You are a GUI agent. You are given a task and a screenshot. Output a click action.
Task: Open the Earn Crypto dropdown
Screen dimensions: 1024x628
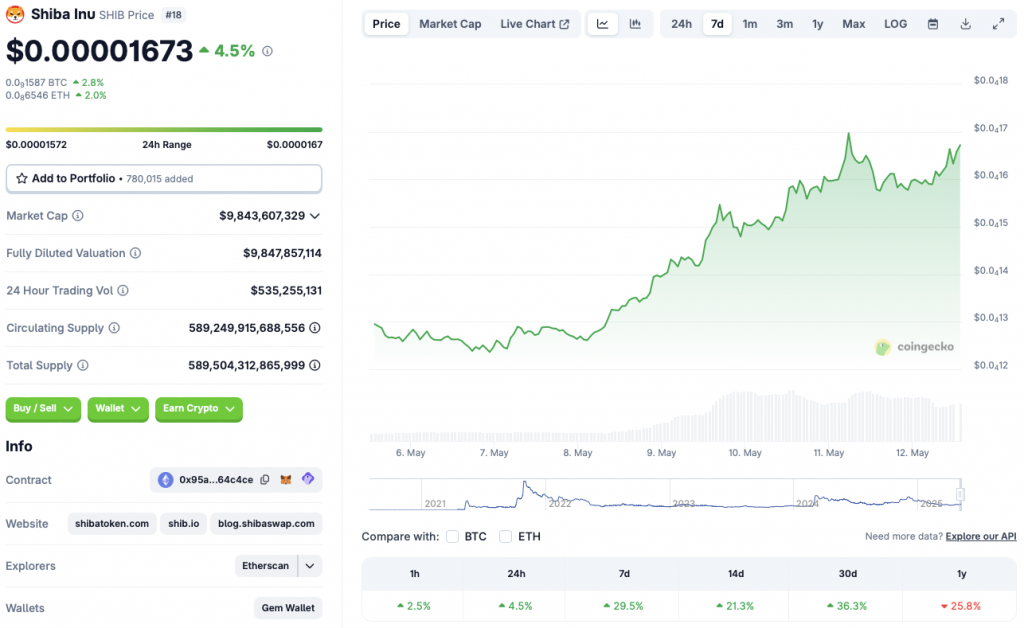199,409
